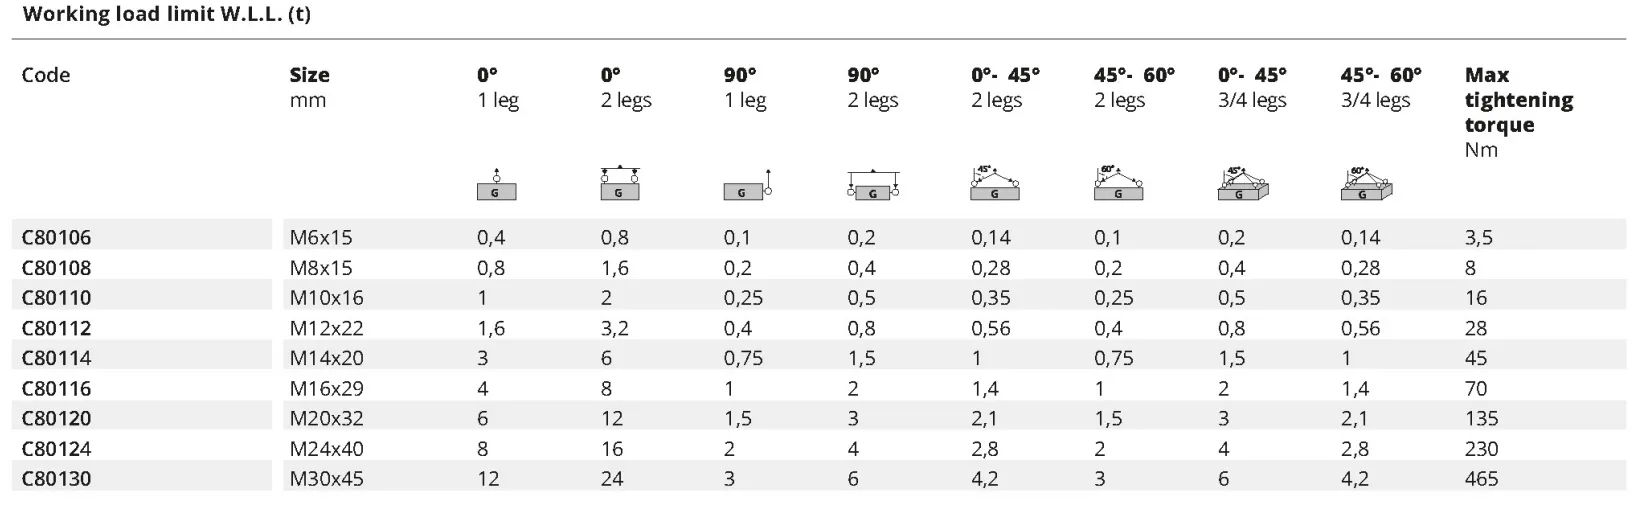Viewport: 1642px width, 509px height.
Task: Click the Size mm column header
Action: (x=310, y=87)
